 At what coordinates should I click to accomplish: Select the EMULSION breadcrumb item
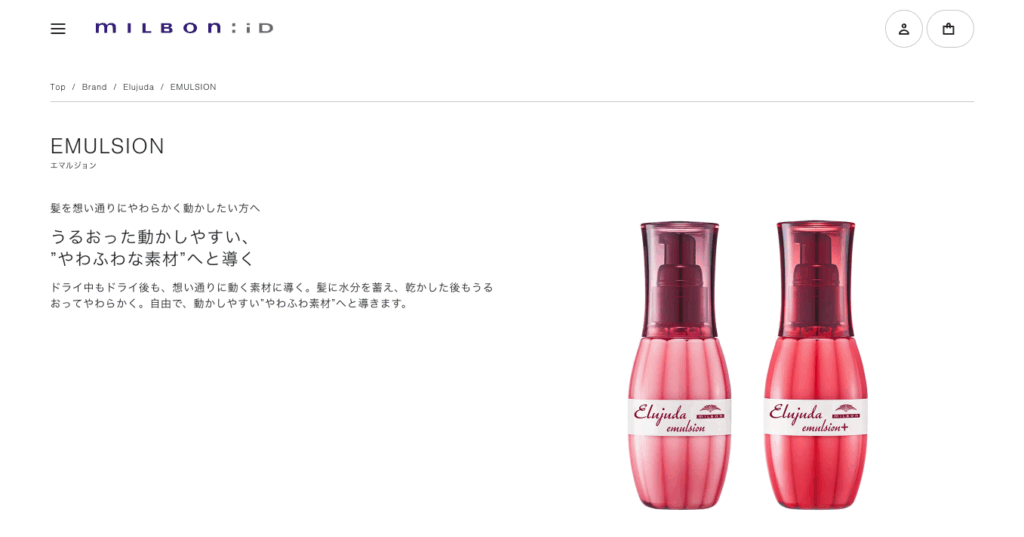[x=193, y=87]
